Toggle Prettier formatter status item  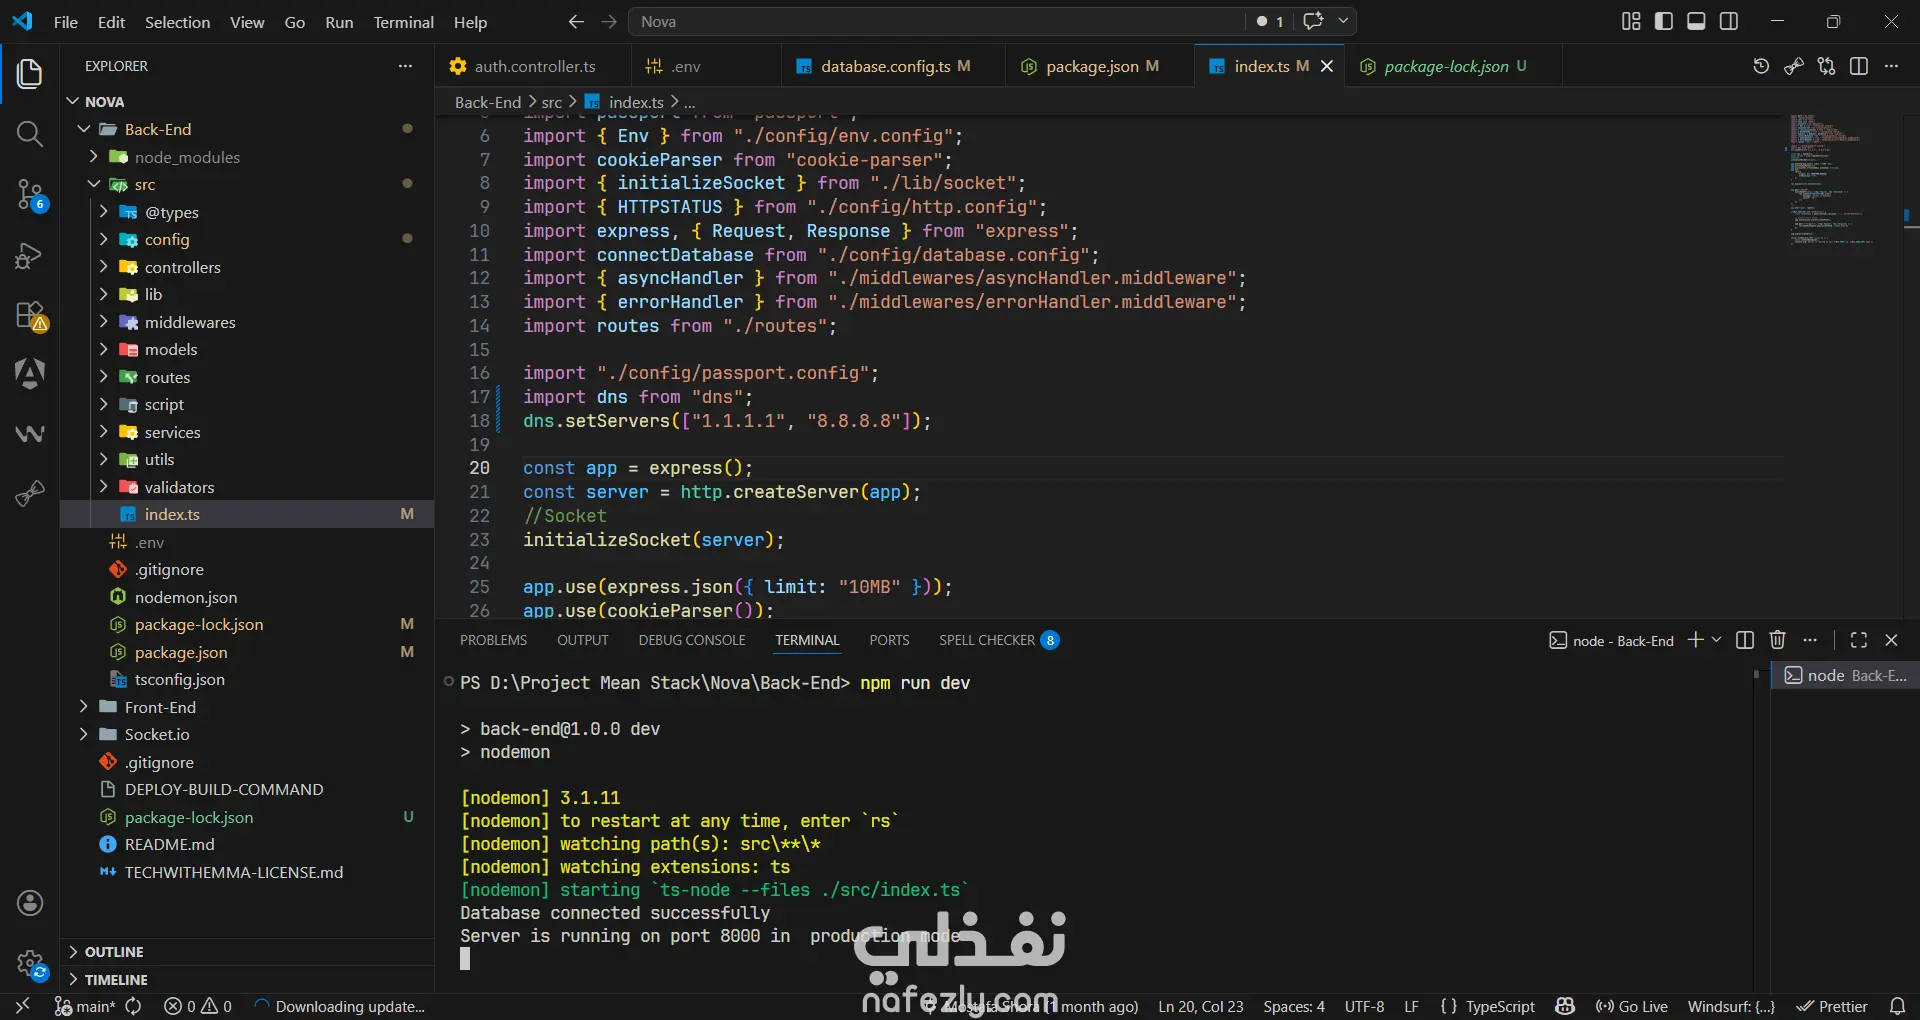tap(1832, 1006)
